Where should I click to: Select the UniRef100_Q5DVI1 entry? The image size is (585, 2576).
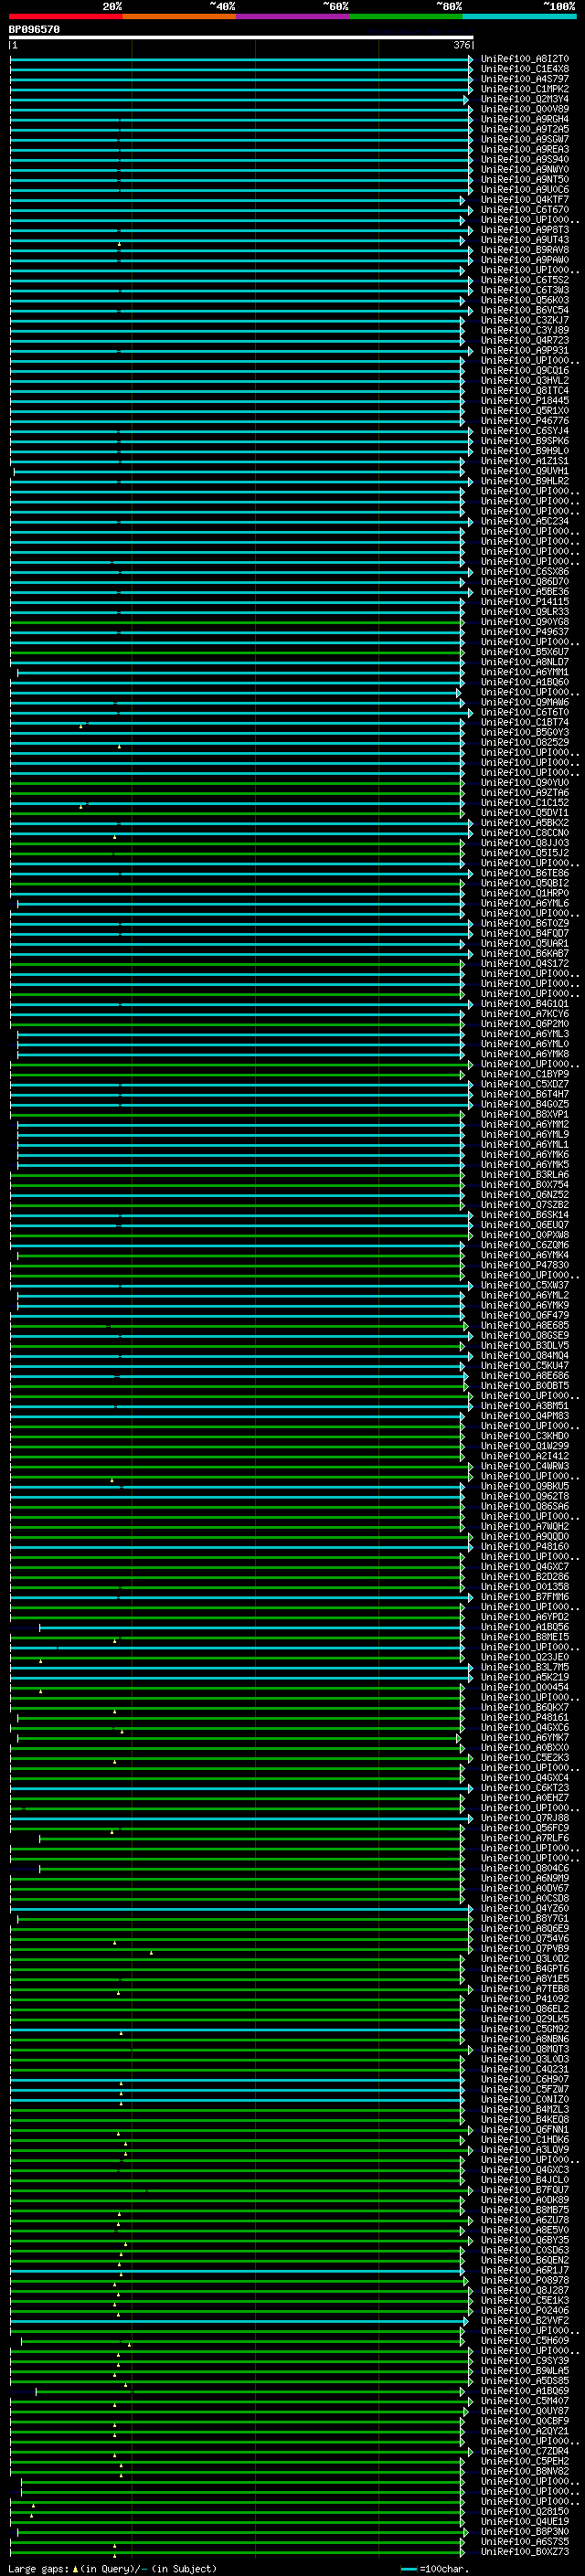coord(524,813)
